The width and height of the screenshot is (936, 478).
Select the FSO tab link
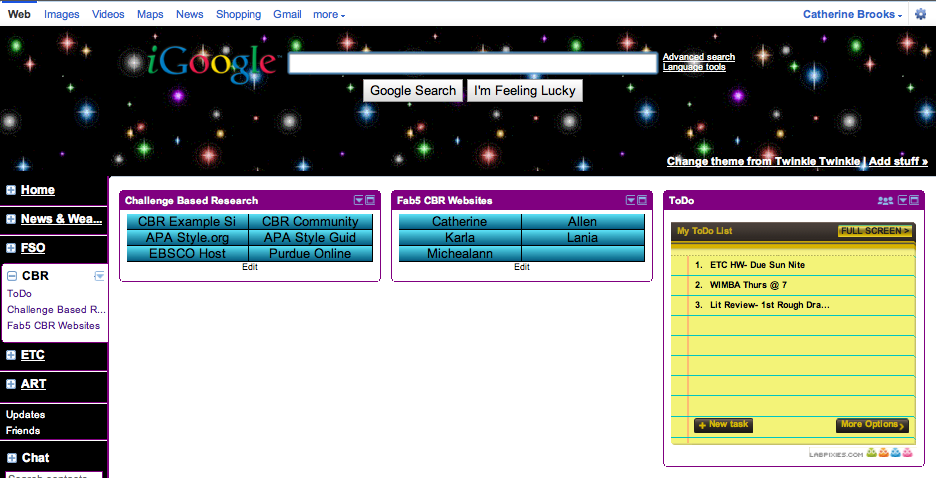point(33,248)
